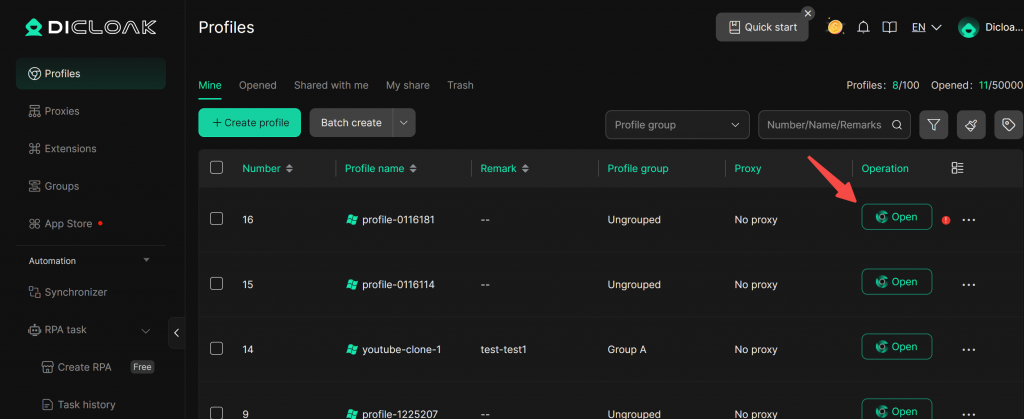Click the three-dot menu for profile-0116114
This screenshot has height=419, width=1024.
[968, 284]
